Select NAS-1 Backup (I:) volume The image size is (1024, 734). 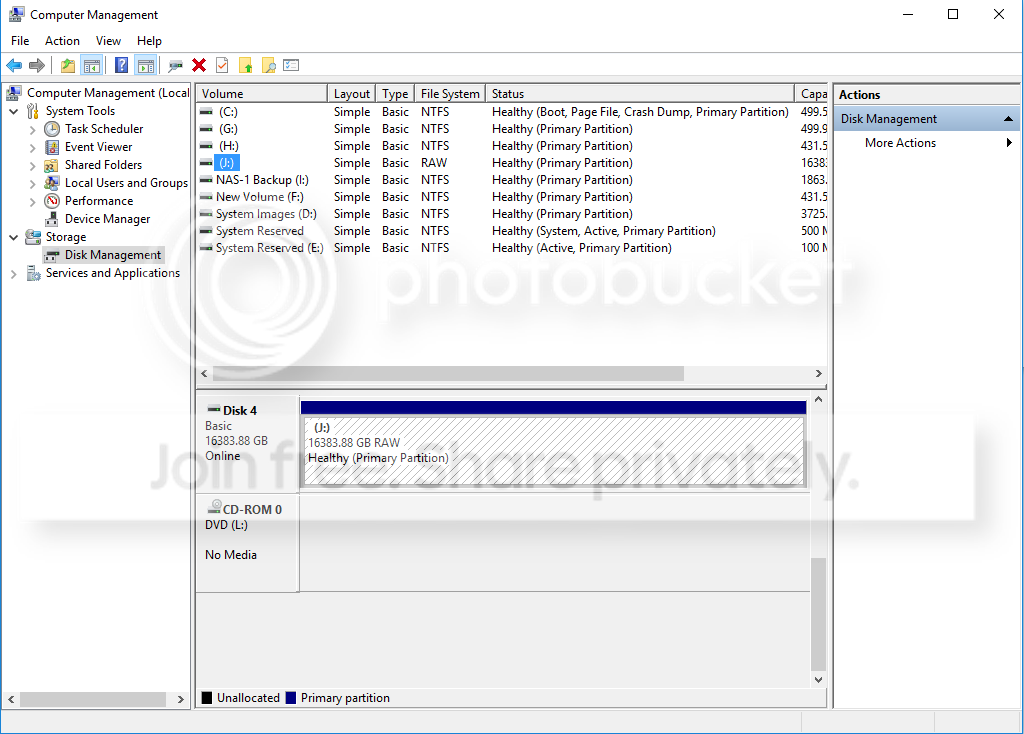(513, 180)
